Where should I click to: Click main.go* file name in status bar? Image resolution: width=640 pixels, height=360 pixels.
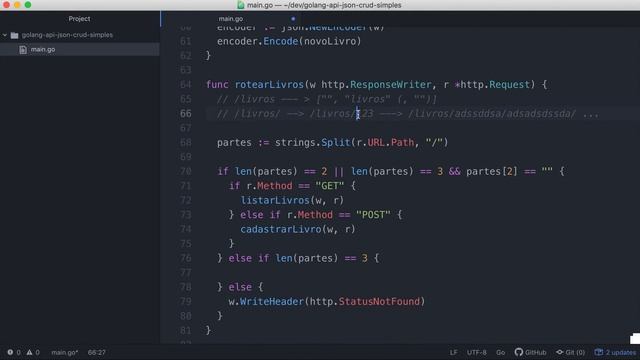pos(64,352)
